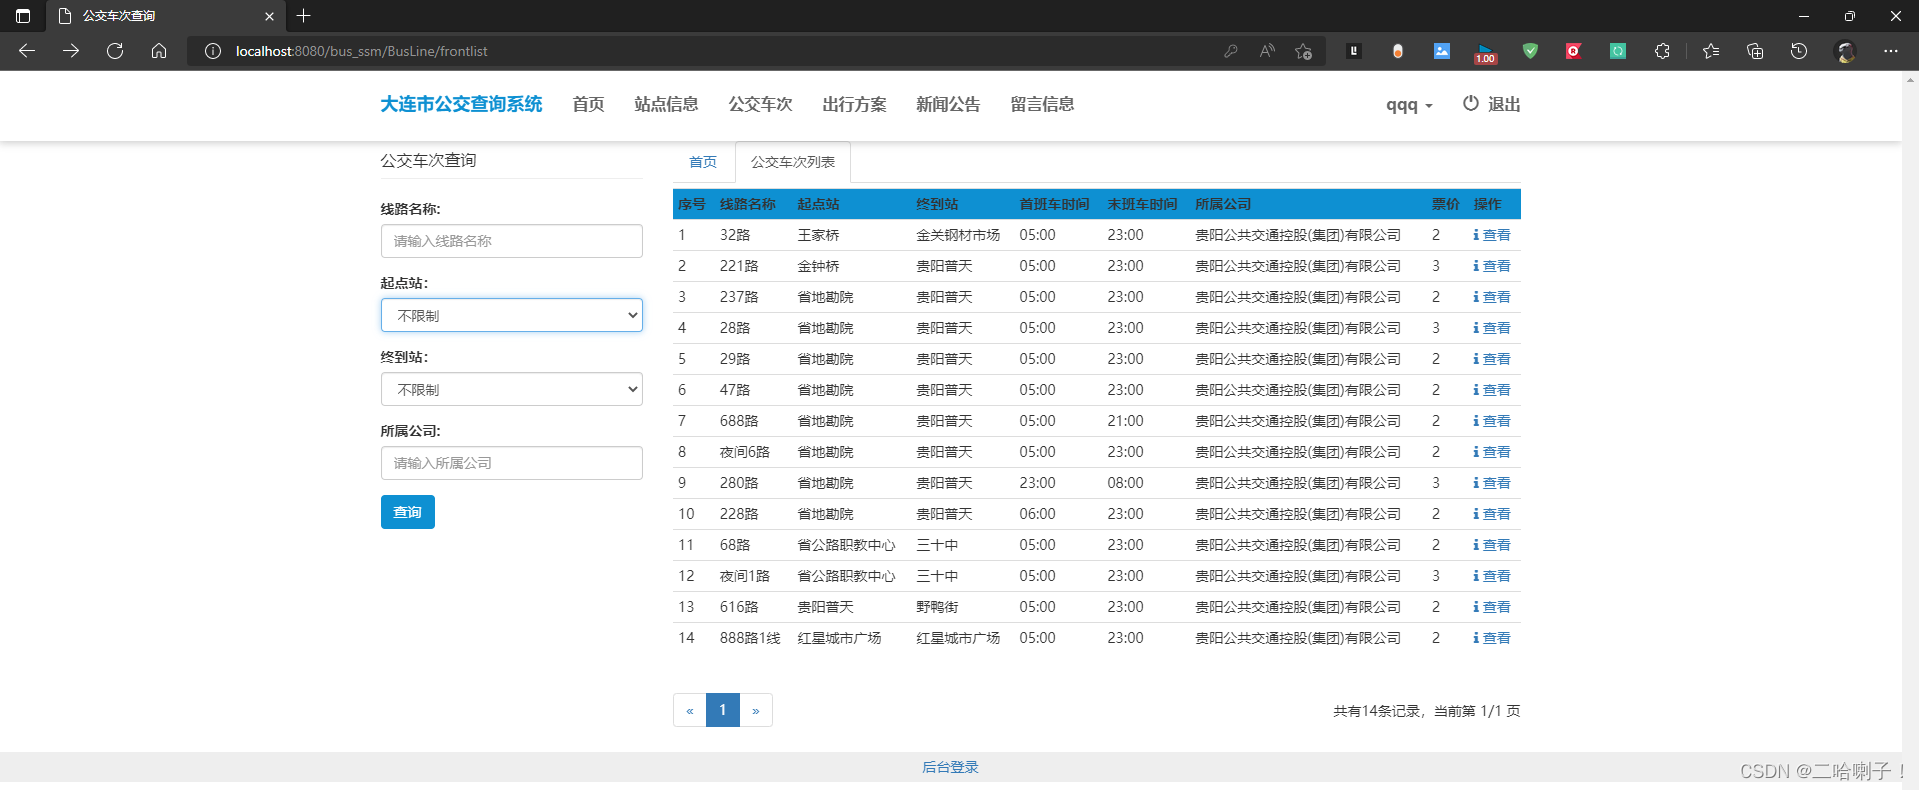The width and height of the screenshot is (1919, 790).
Task: Go back to the previous page
Action: (x=27, y=51)
